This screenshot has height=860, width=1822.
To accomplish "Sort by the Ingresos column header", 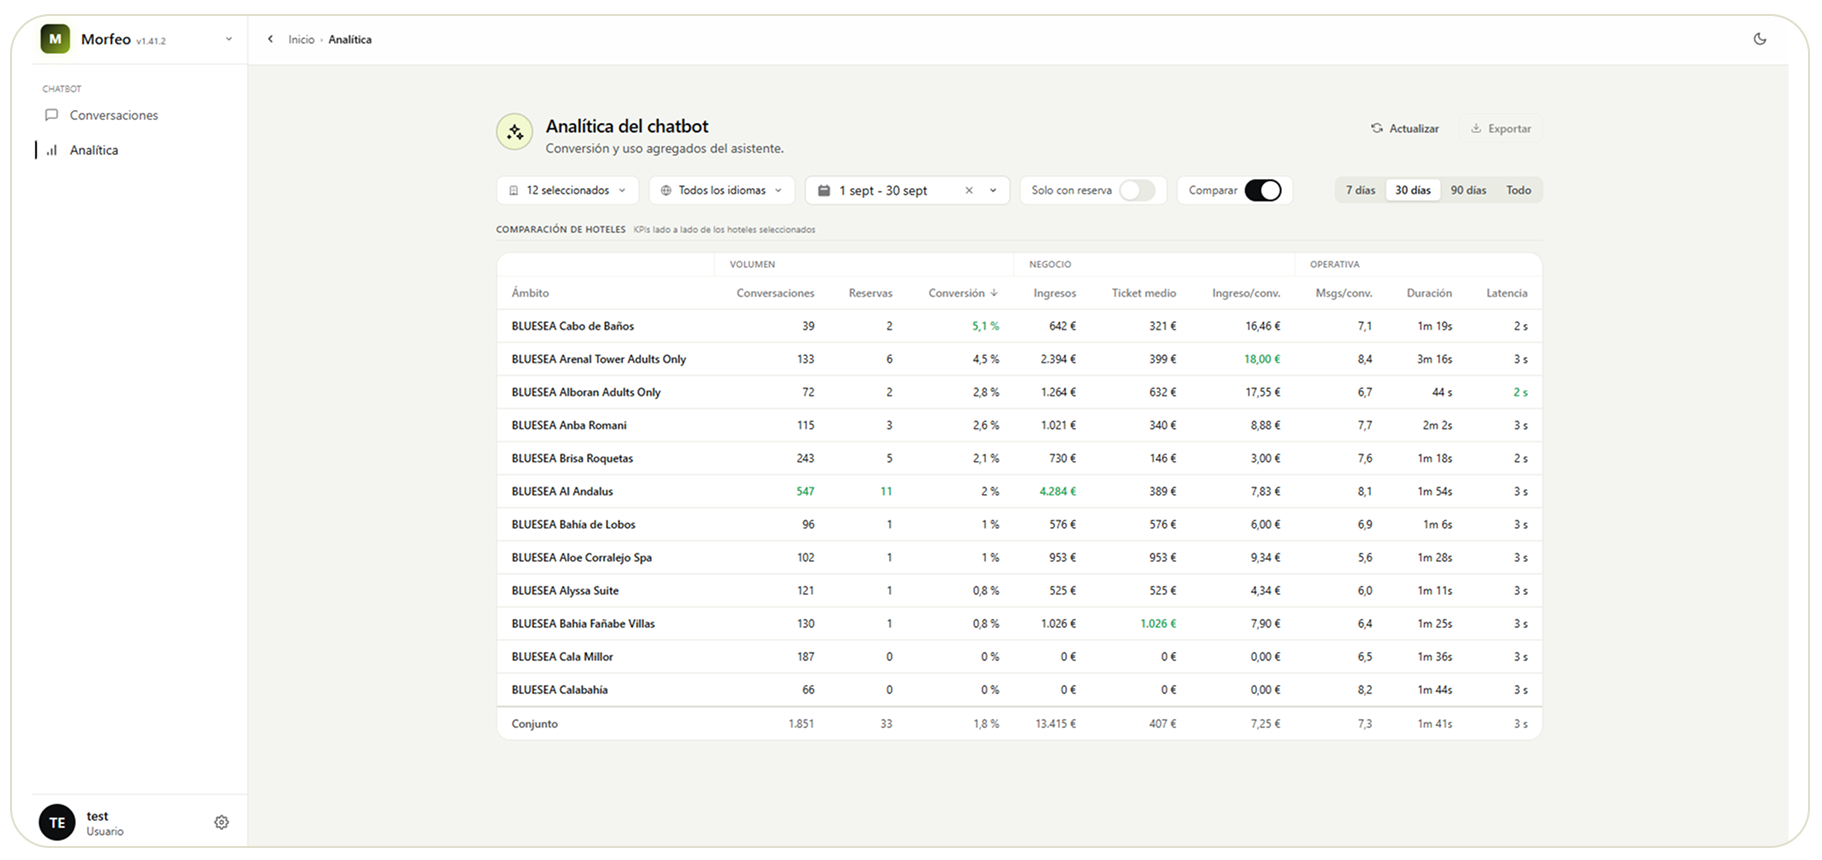I will pyautogui.click(x=1055, y=293).
